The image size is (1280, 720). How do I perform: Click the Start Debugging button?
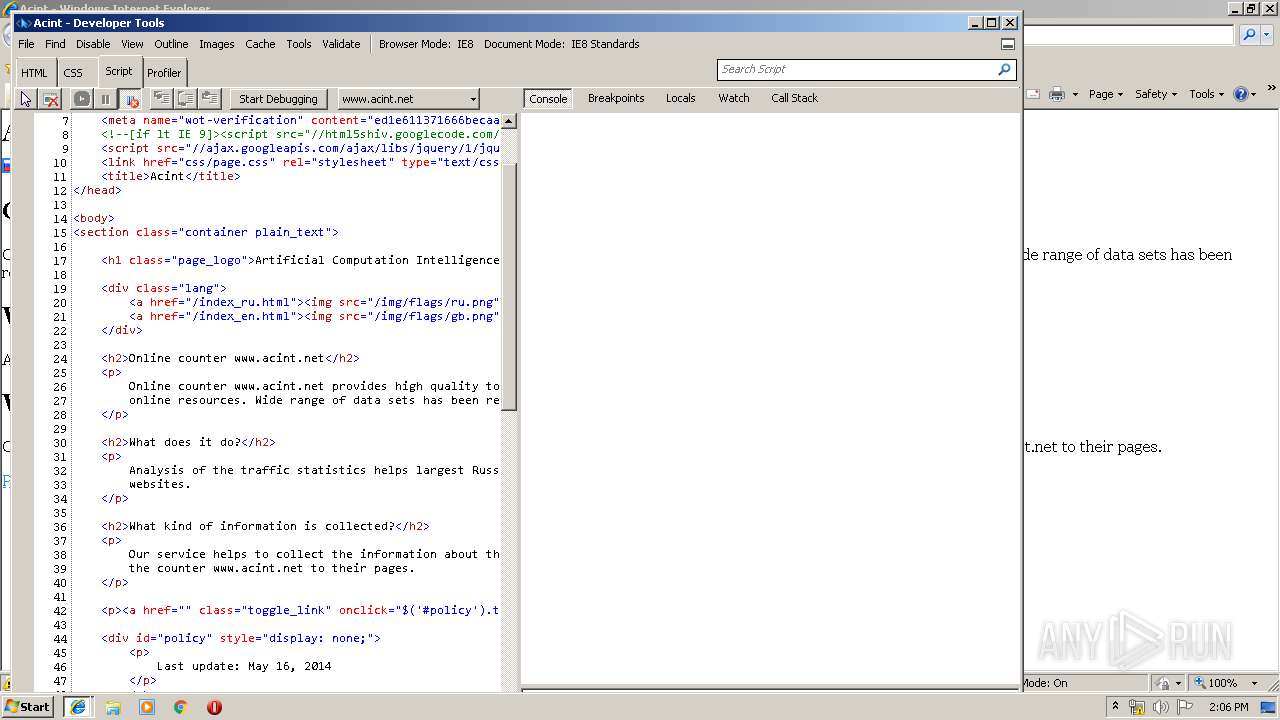pyautogui.click(x=278, y=99)
